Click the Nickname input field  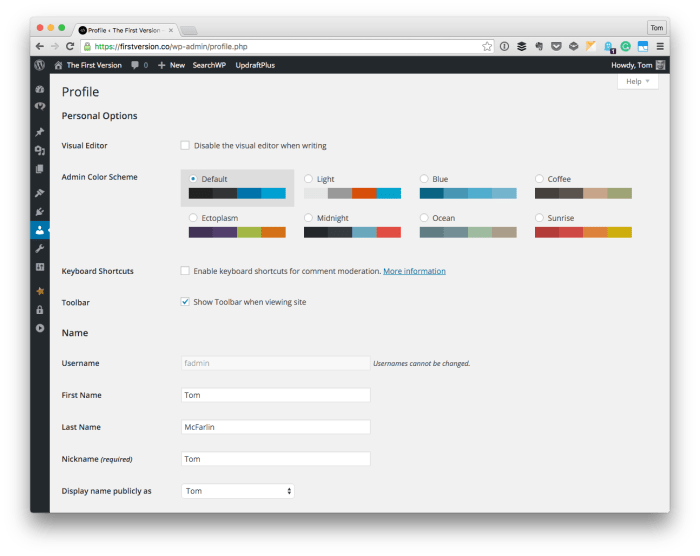[275, 459]
